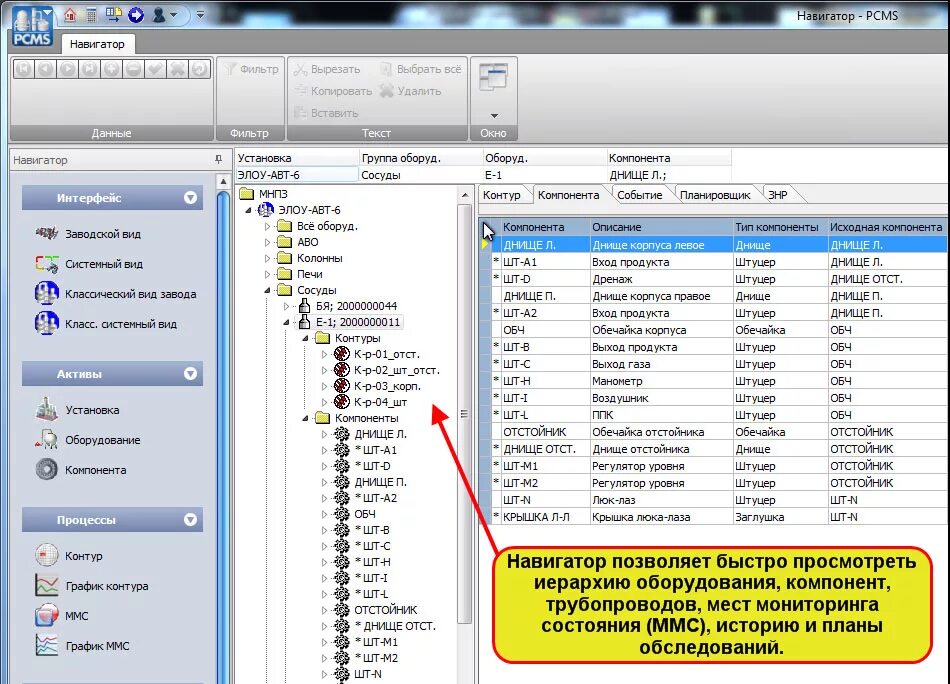
Task: Select К-р-01_отст. contour in tree
Action: click(387, 354)
